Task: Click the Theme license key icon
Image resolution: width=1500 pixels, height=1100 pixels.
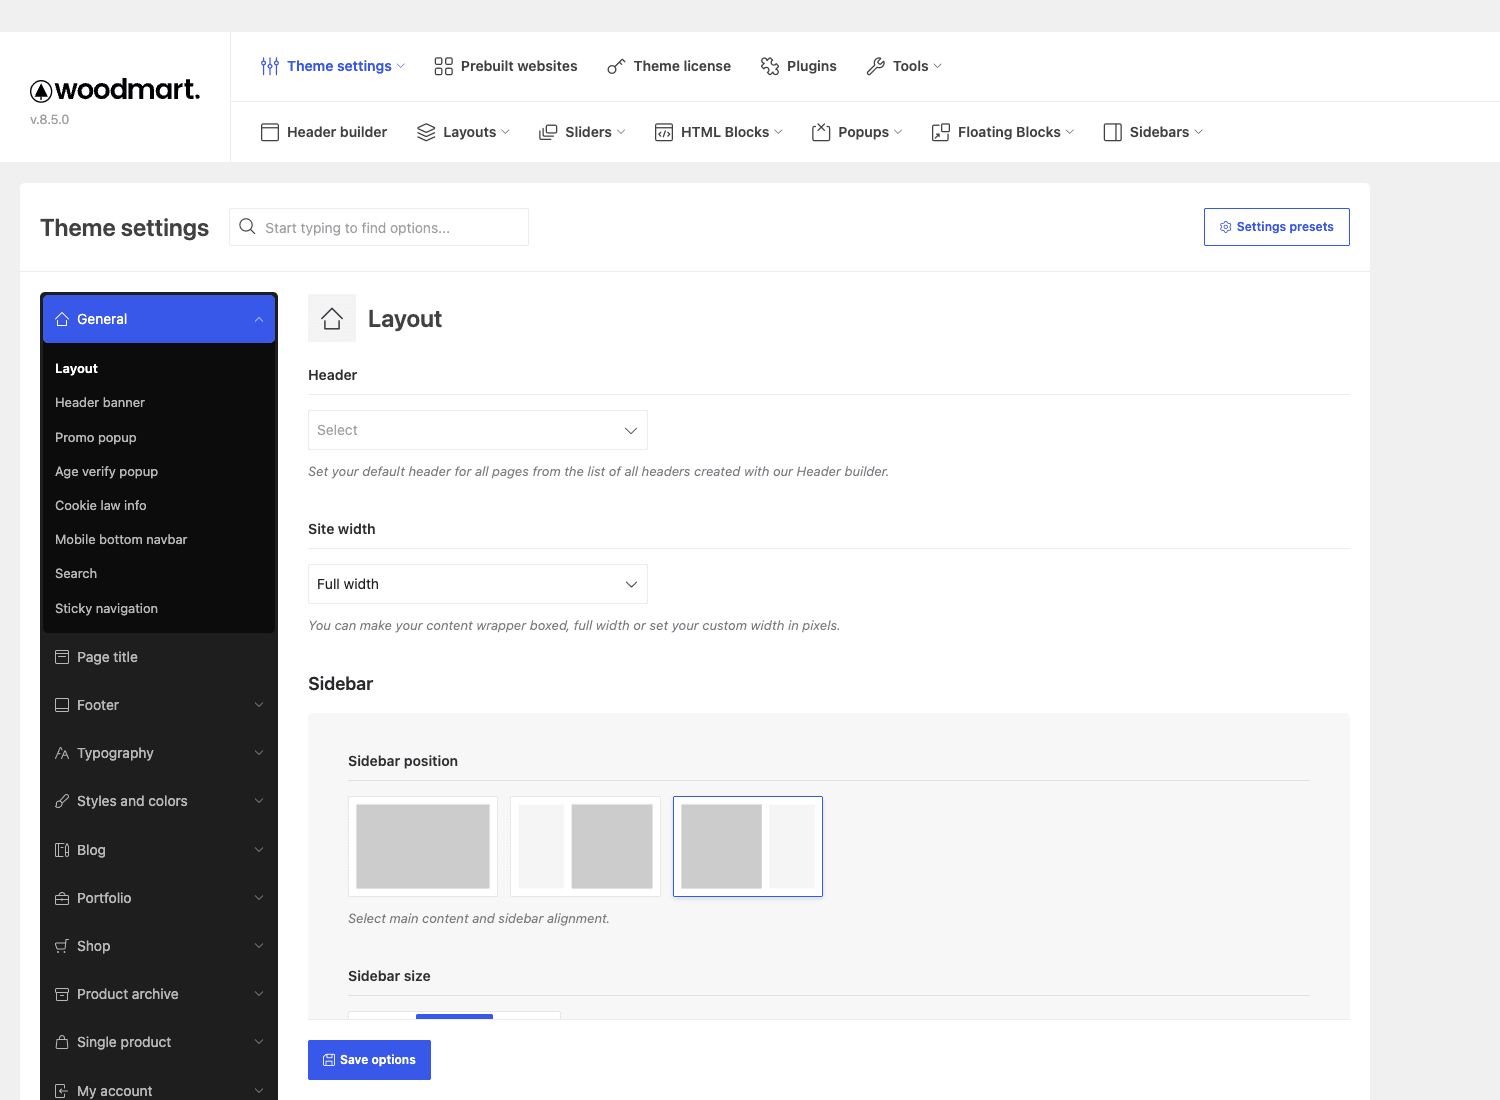Action: pyautogui.click(x=616, y=66)
